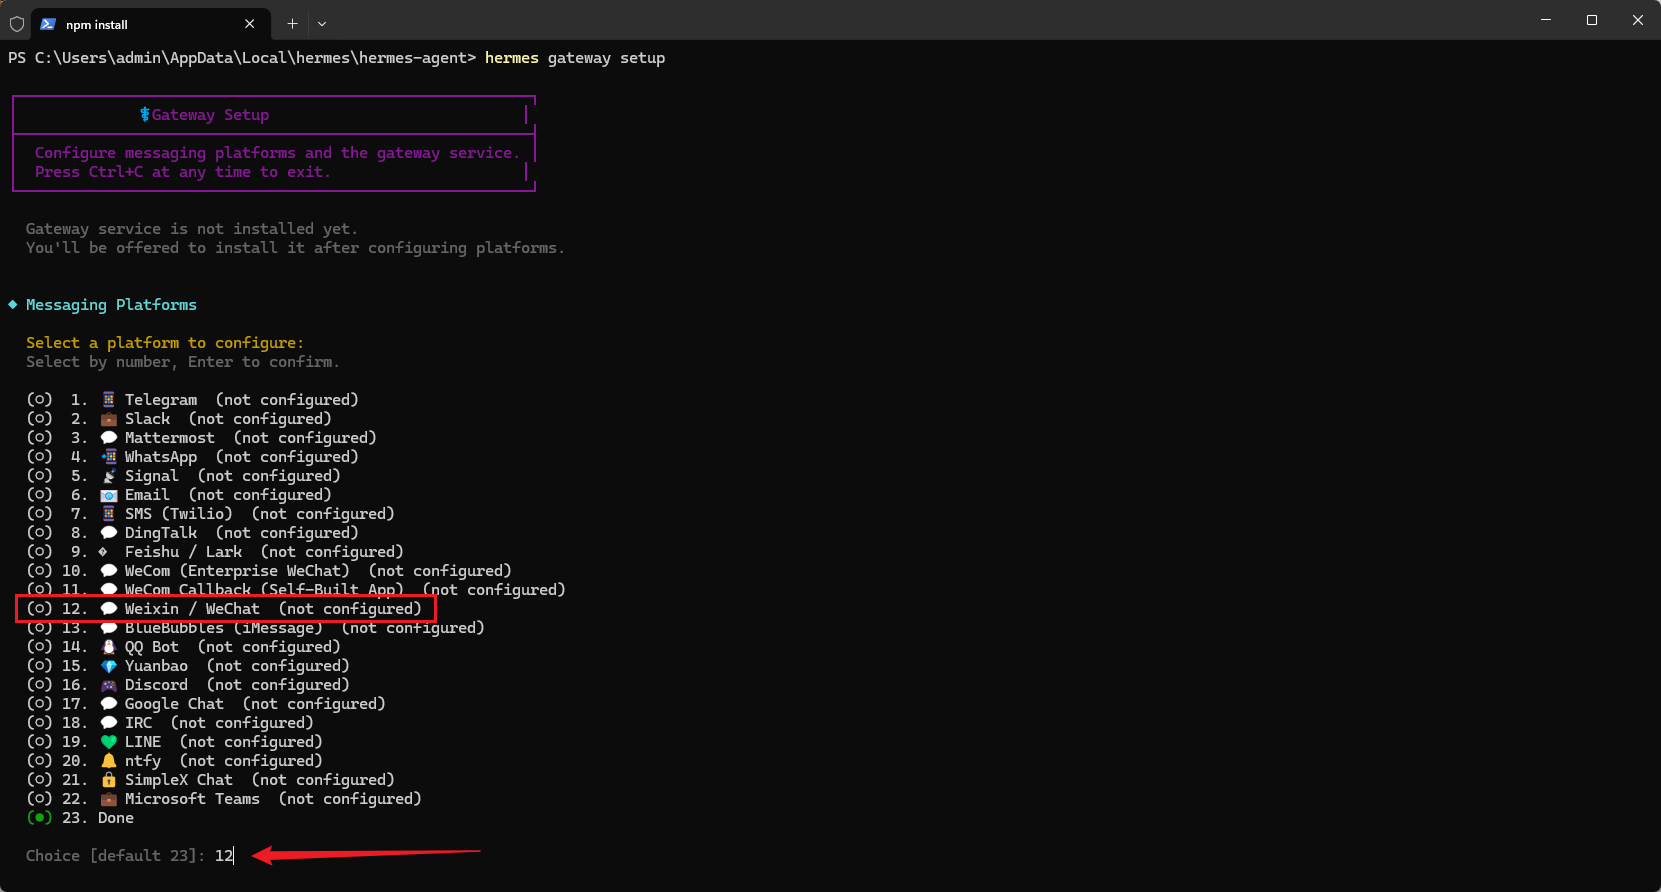
Task: Click the Feishu / Lark diamond icon
Action: 103,552
